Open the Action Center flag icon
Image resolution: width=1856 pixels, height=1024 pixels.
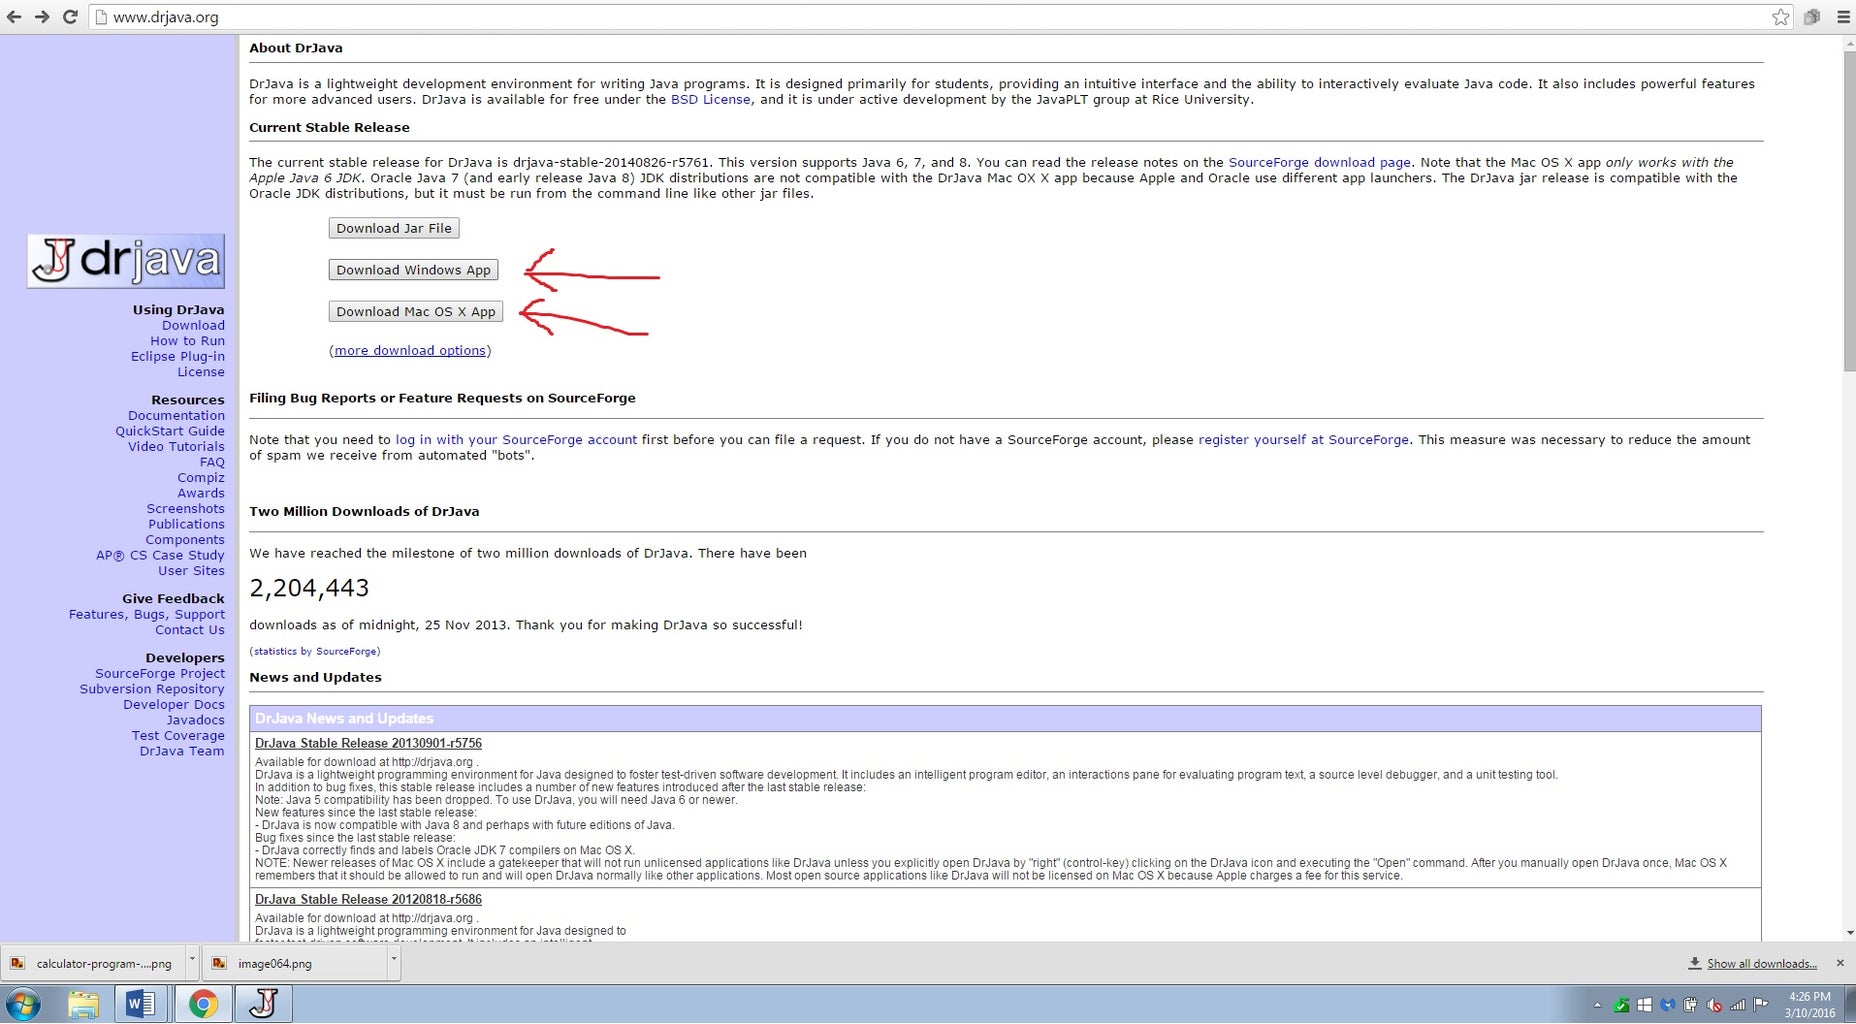1761,1005
